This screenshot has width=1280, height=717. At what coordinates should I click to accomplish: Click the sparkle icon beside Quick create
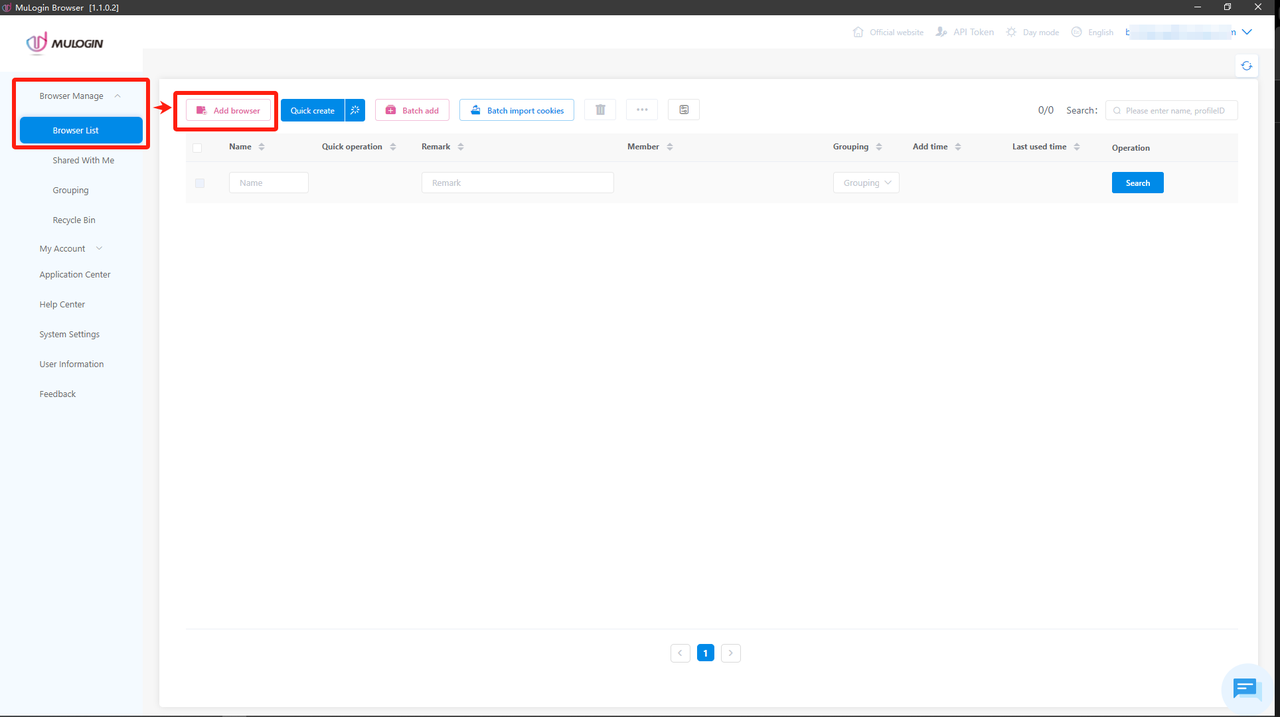tap(355, 110)
